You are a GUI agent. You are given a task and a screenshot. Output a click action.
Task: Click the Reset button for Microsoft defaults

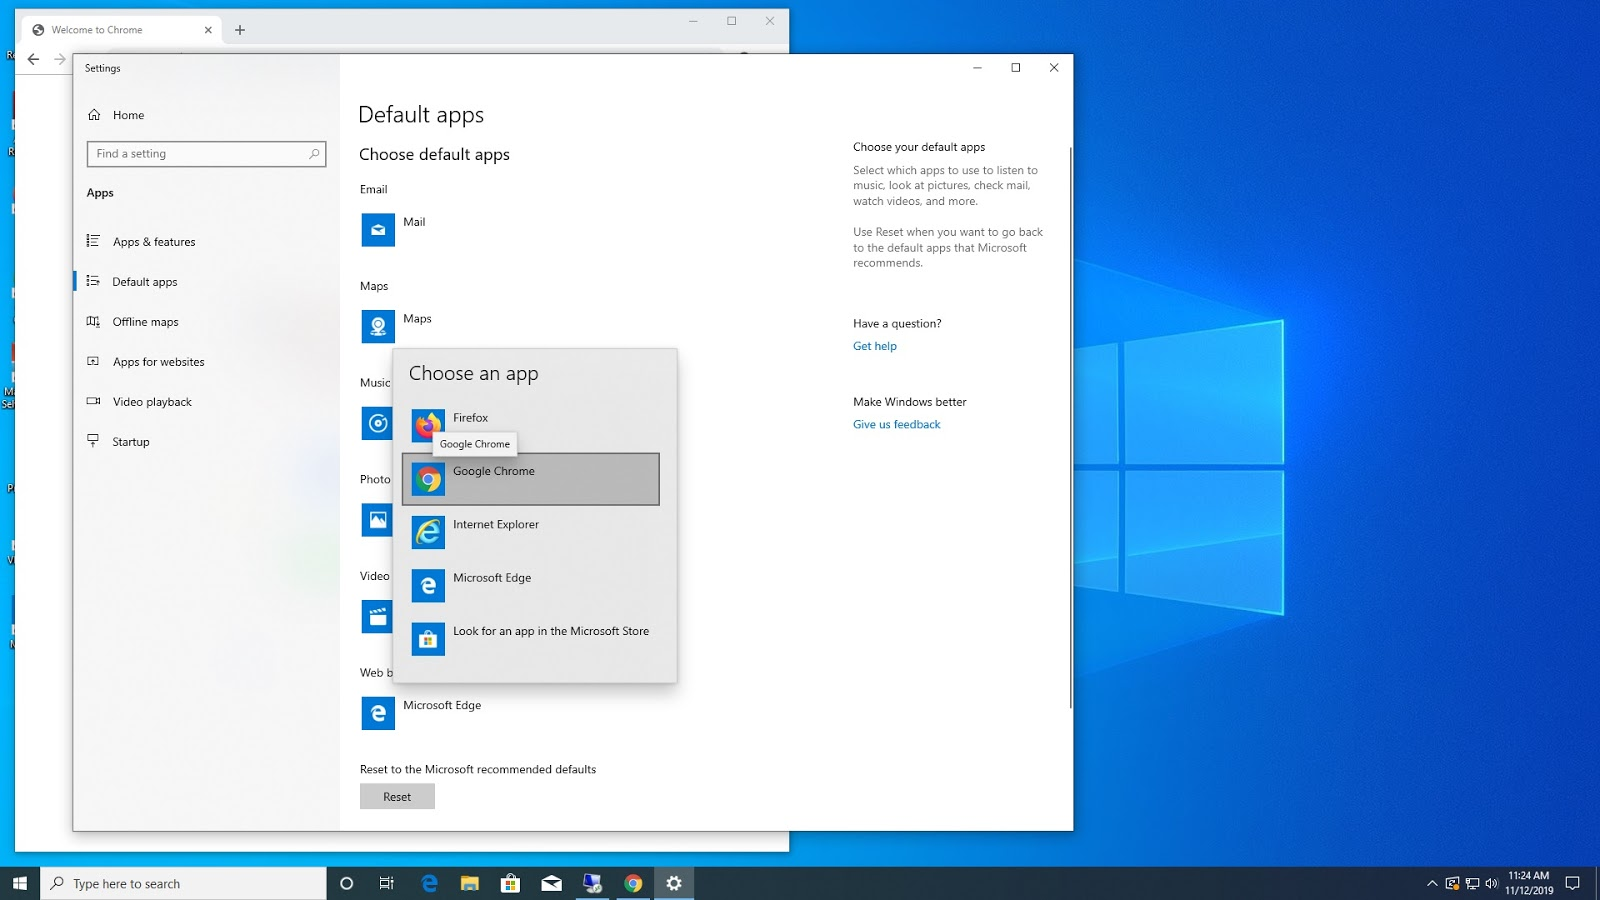pyautogui.click(x=397, y=797)
